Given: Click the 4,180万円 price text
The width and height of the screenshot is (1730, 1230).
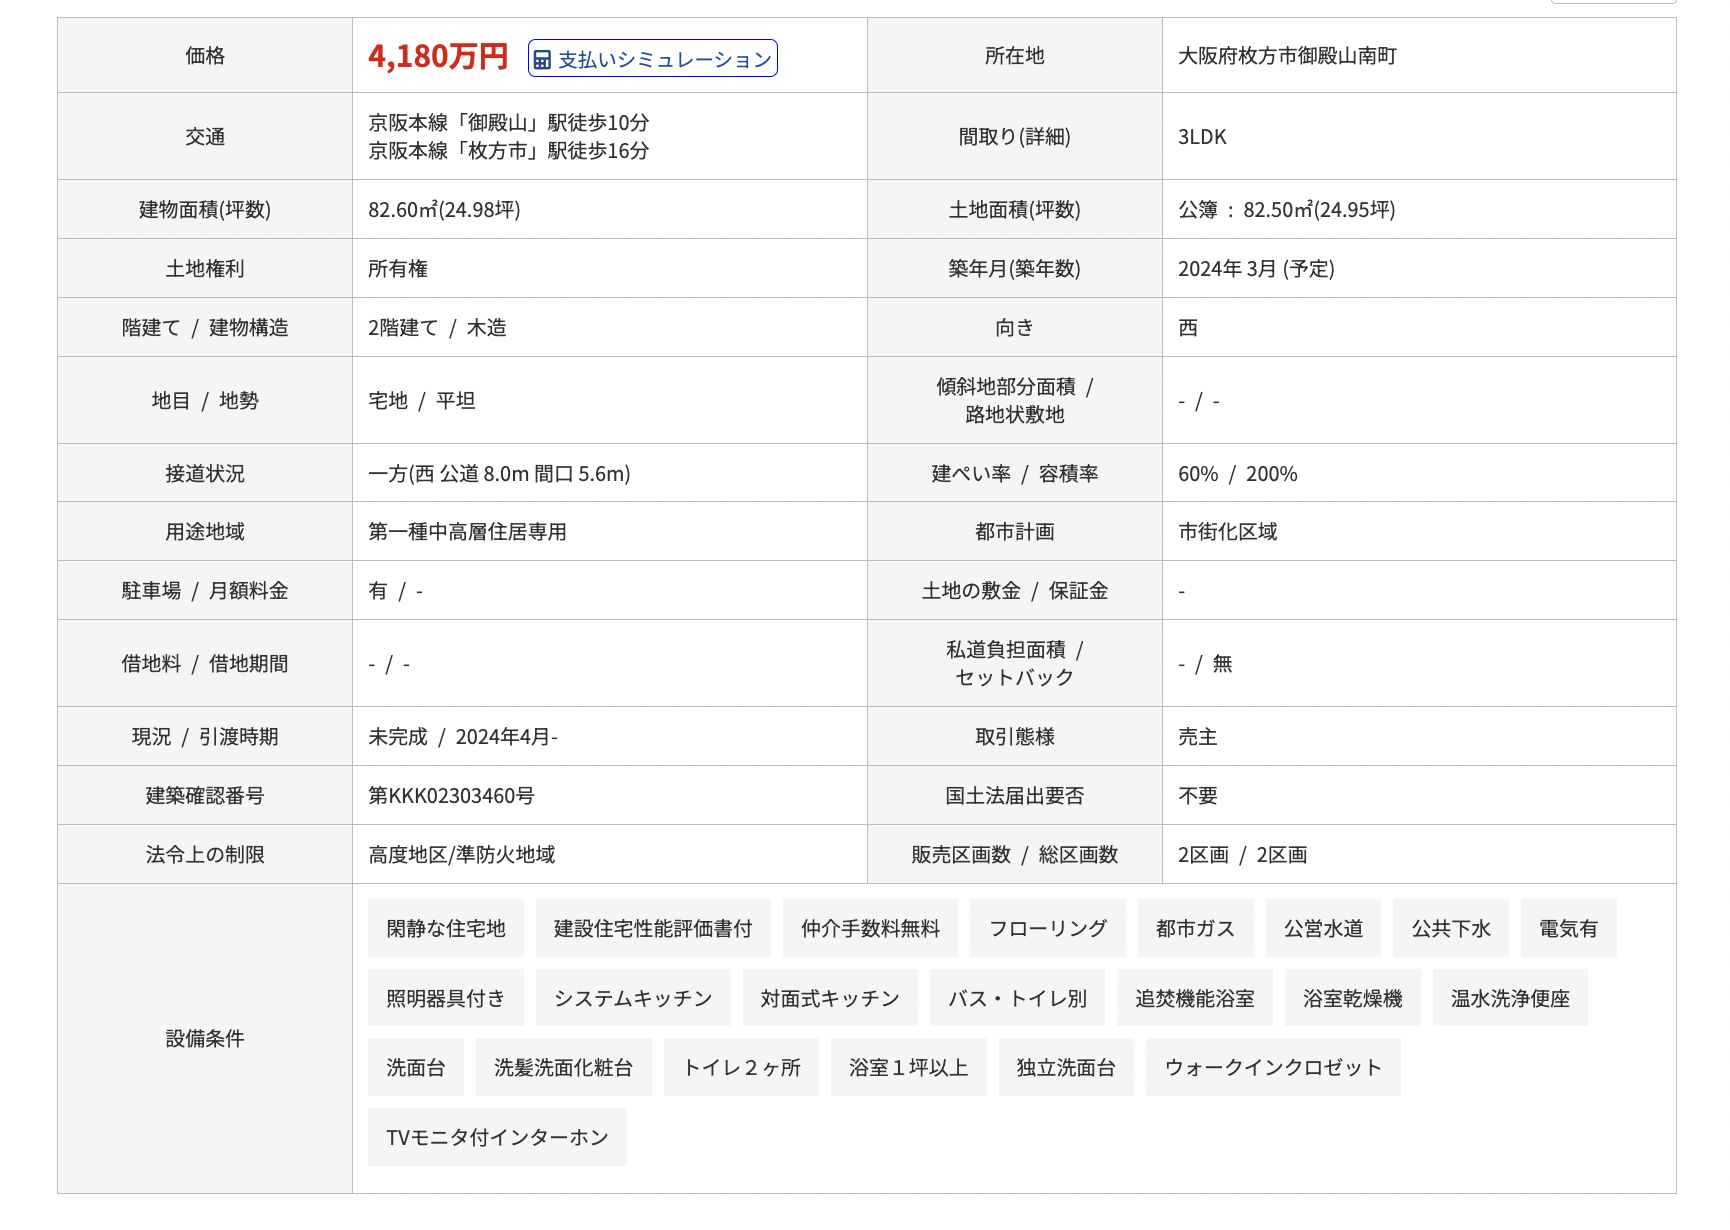Looking at the screenshot, I should point(438,56).
